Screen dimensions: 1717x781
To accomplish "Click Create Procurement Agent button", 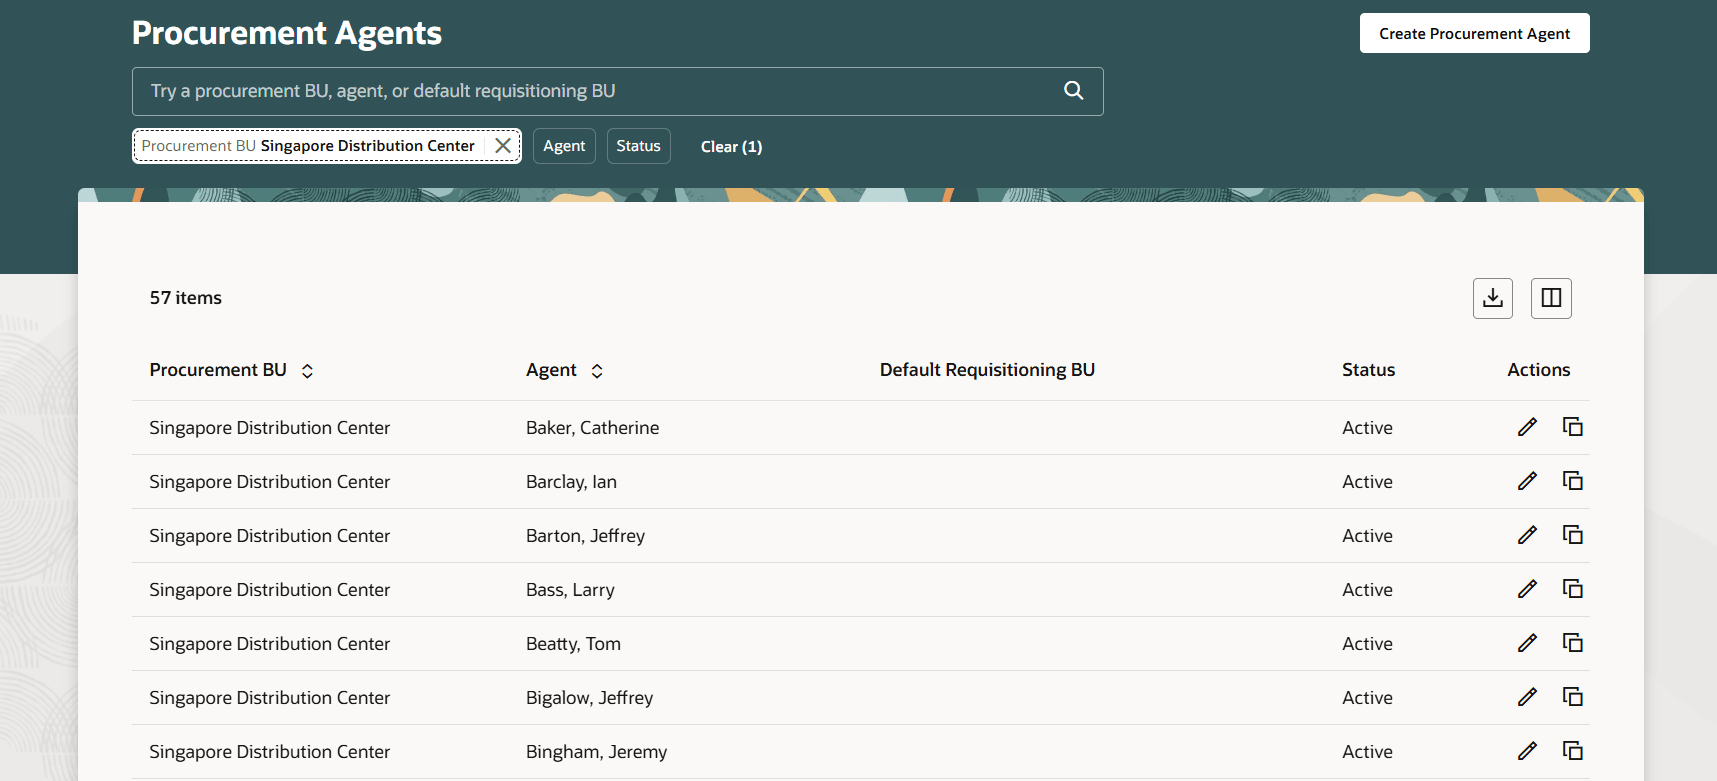I will tap(1474, 33).
